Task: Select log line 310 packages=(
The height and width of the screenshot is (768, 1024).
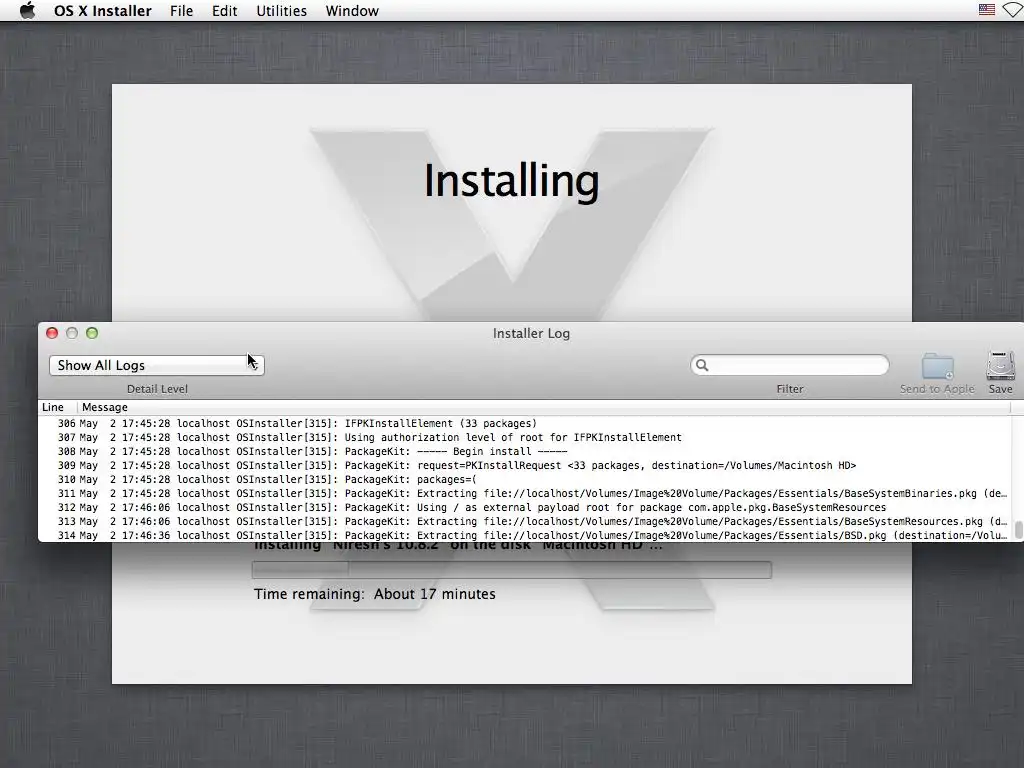Action: coord(525,479)
